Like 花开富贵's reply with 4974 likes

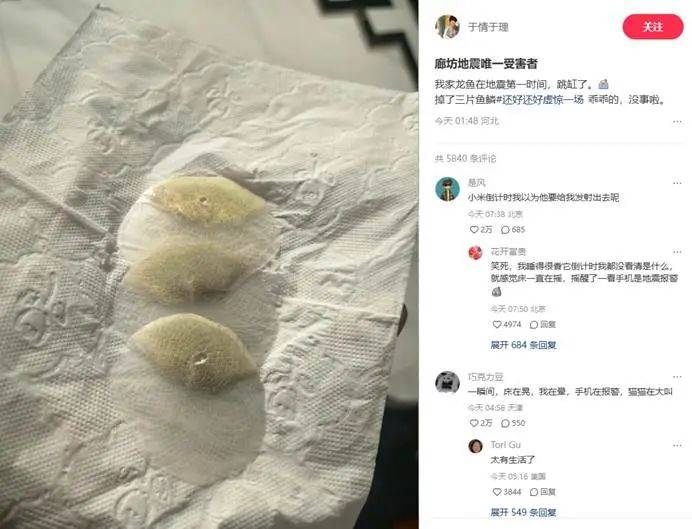507,324
